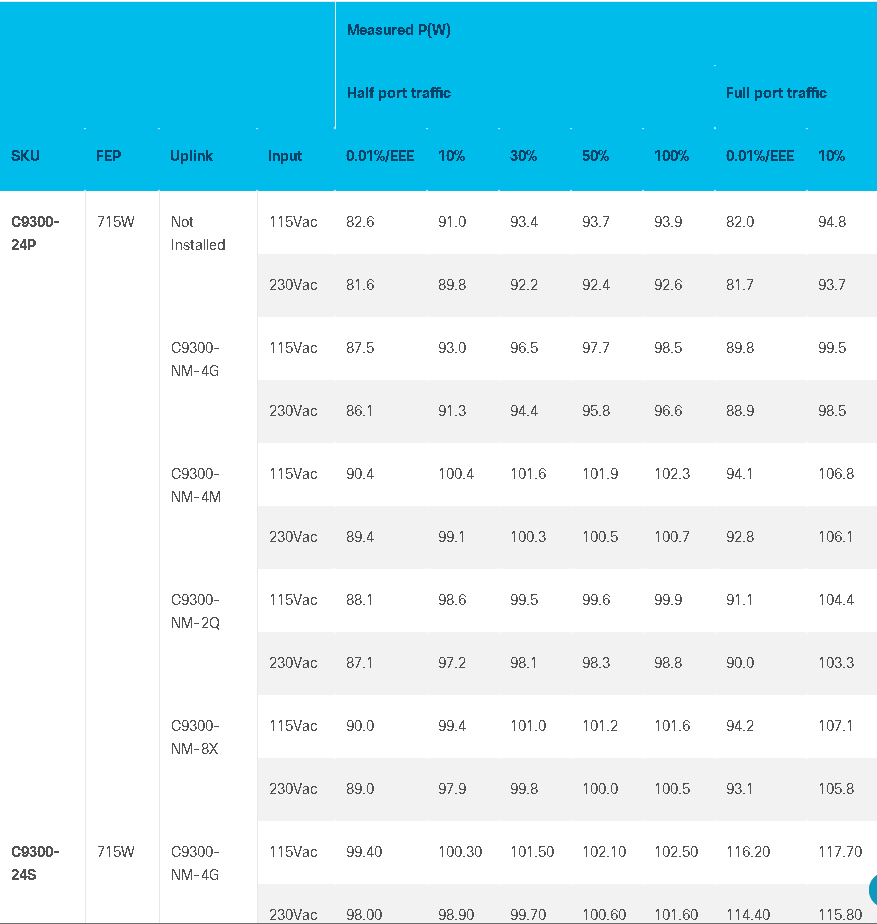Click the "30%" column header
Screen dimensions: 877x924
(523, 156)
